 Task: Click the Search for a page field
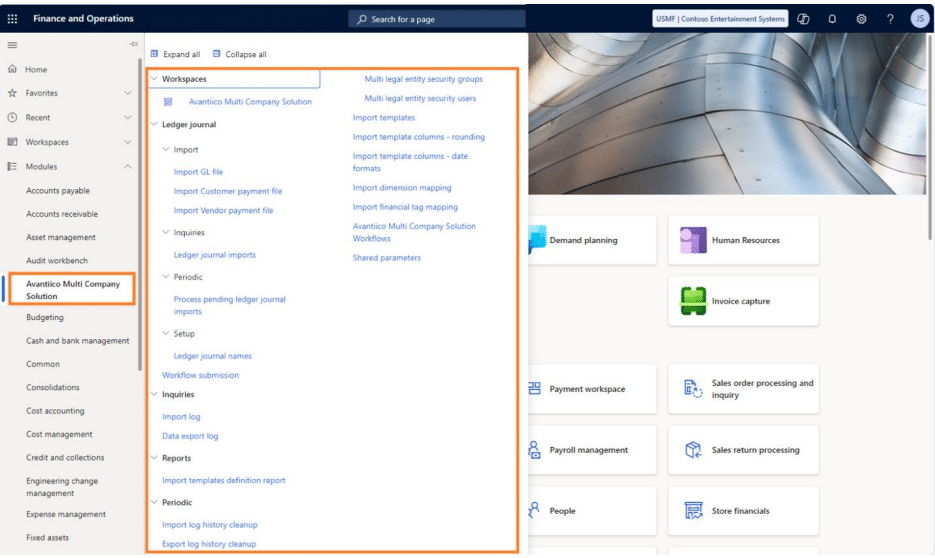pyautogui.click(x=436, y=19)
